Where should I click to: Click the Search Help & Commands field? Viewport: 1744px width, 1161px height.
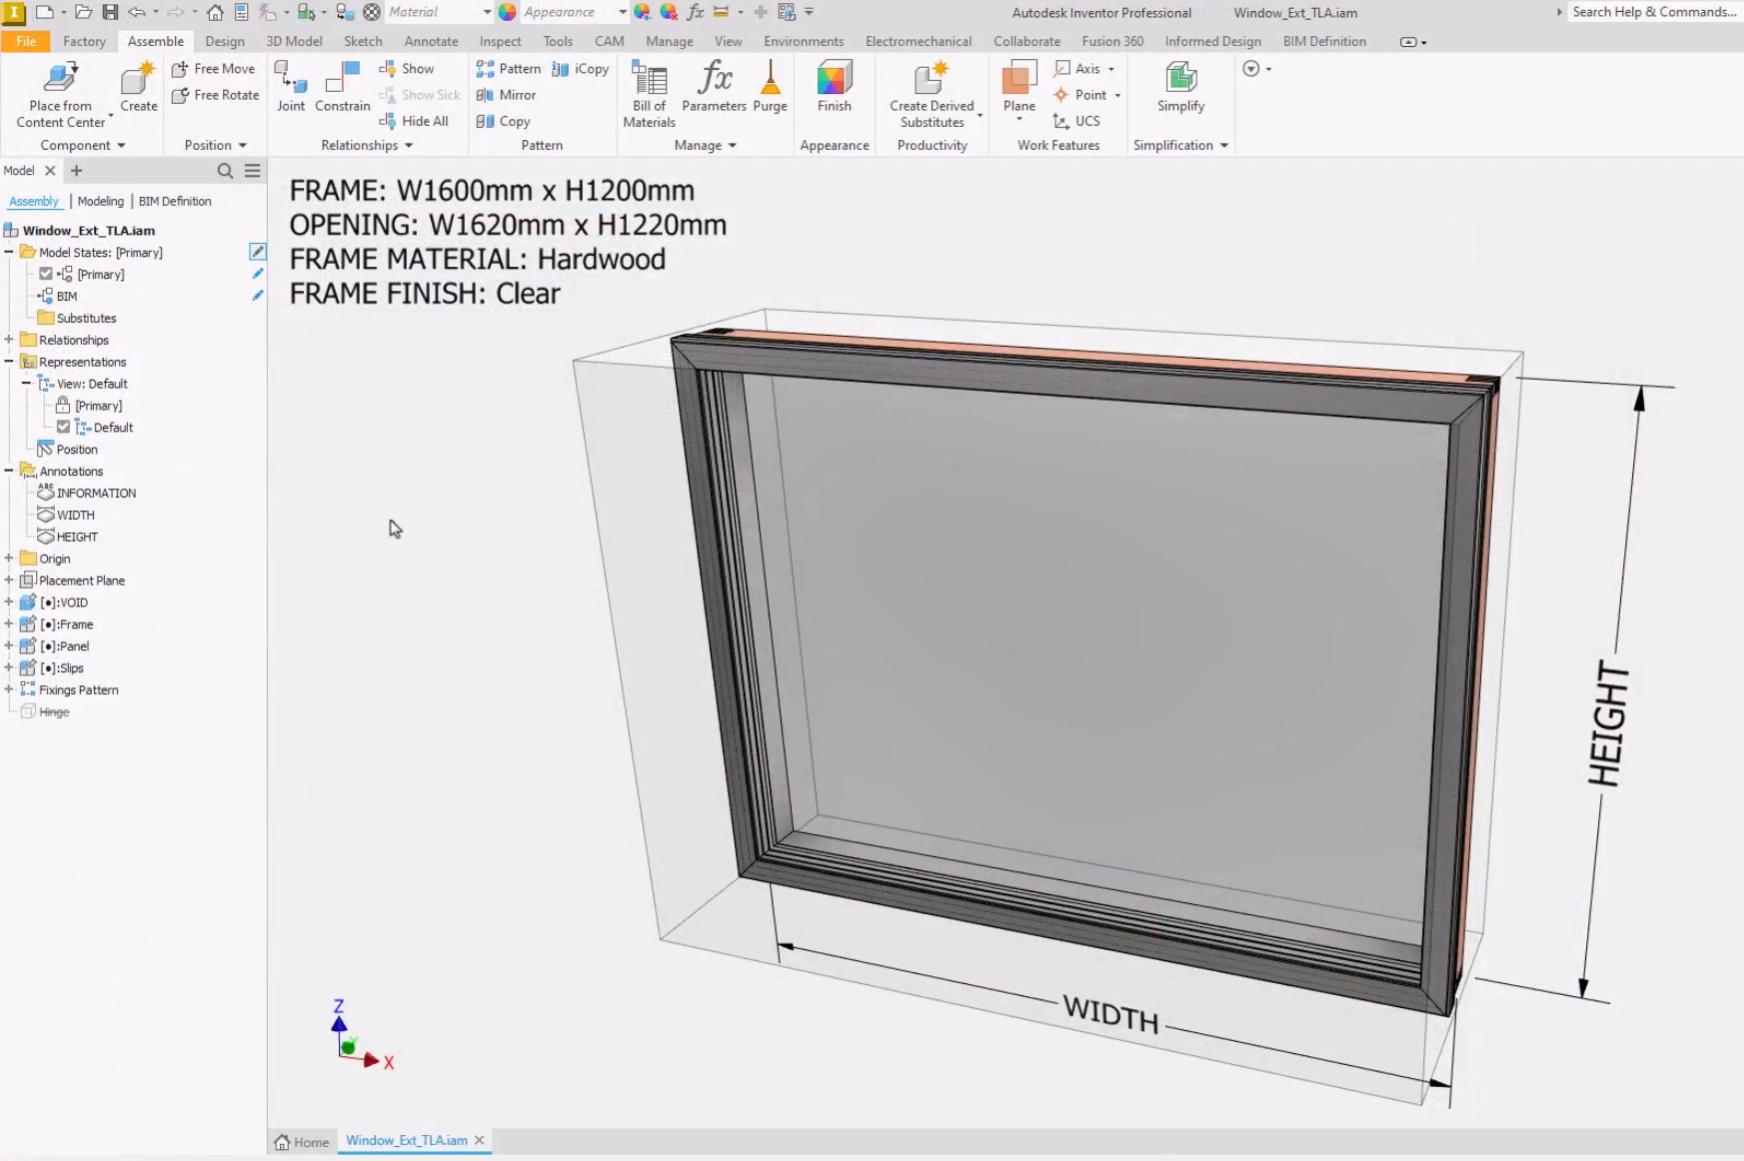pyautogui.click(x=1653, y=12)
